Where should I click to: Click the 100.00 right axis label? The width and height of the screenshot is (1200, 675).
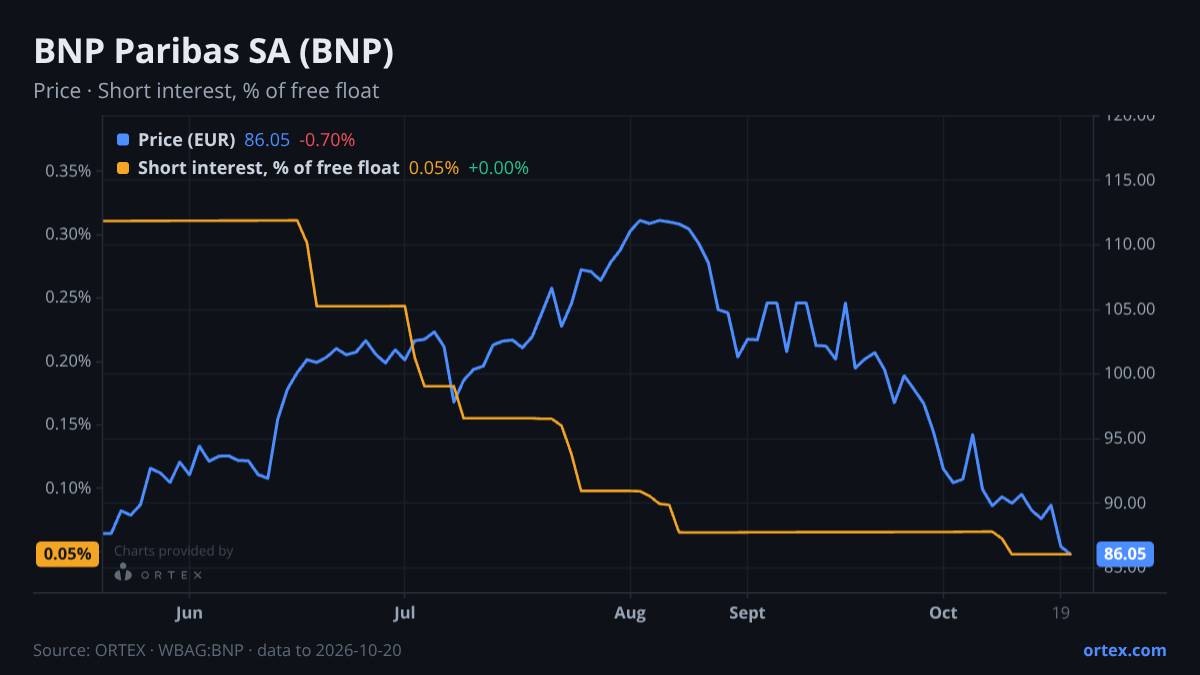click(1132, 373)
